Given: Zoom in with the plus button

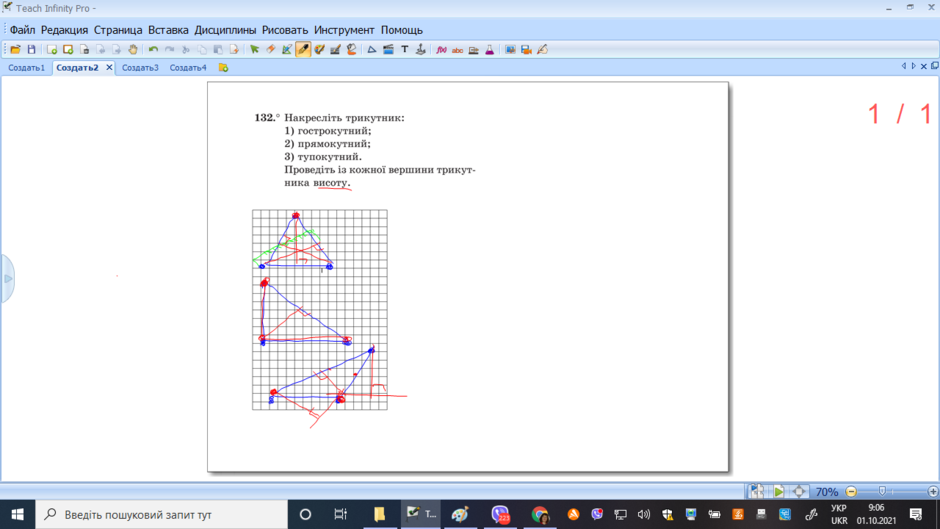Looking at the screenshot, I should tap(933, 492).
